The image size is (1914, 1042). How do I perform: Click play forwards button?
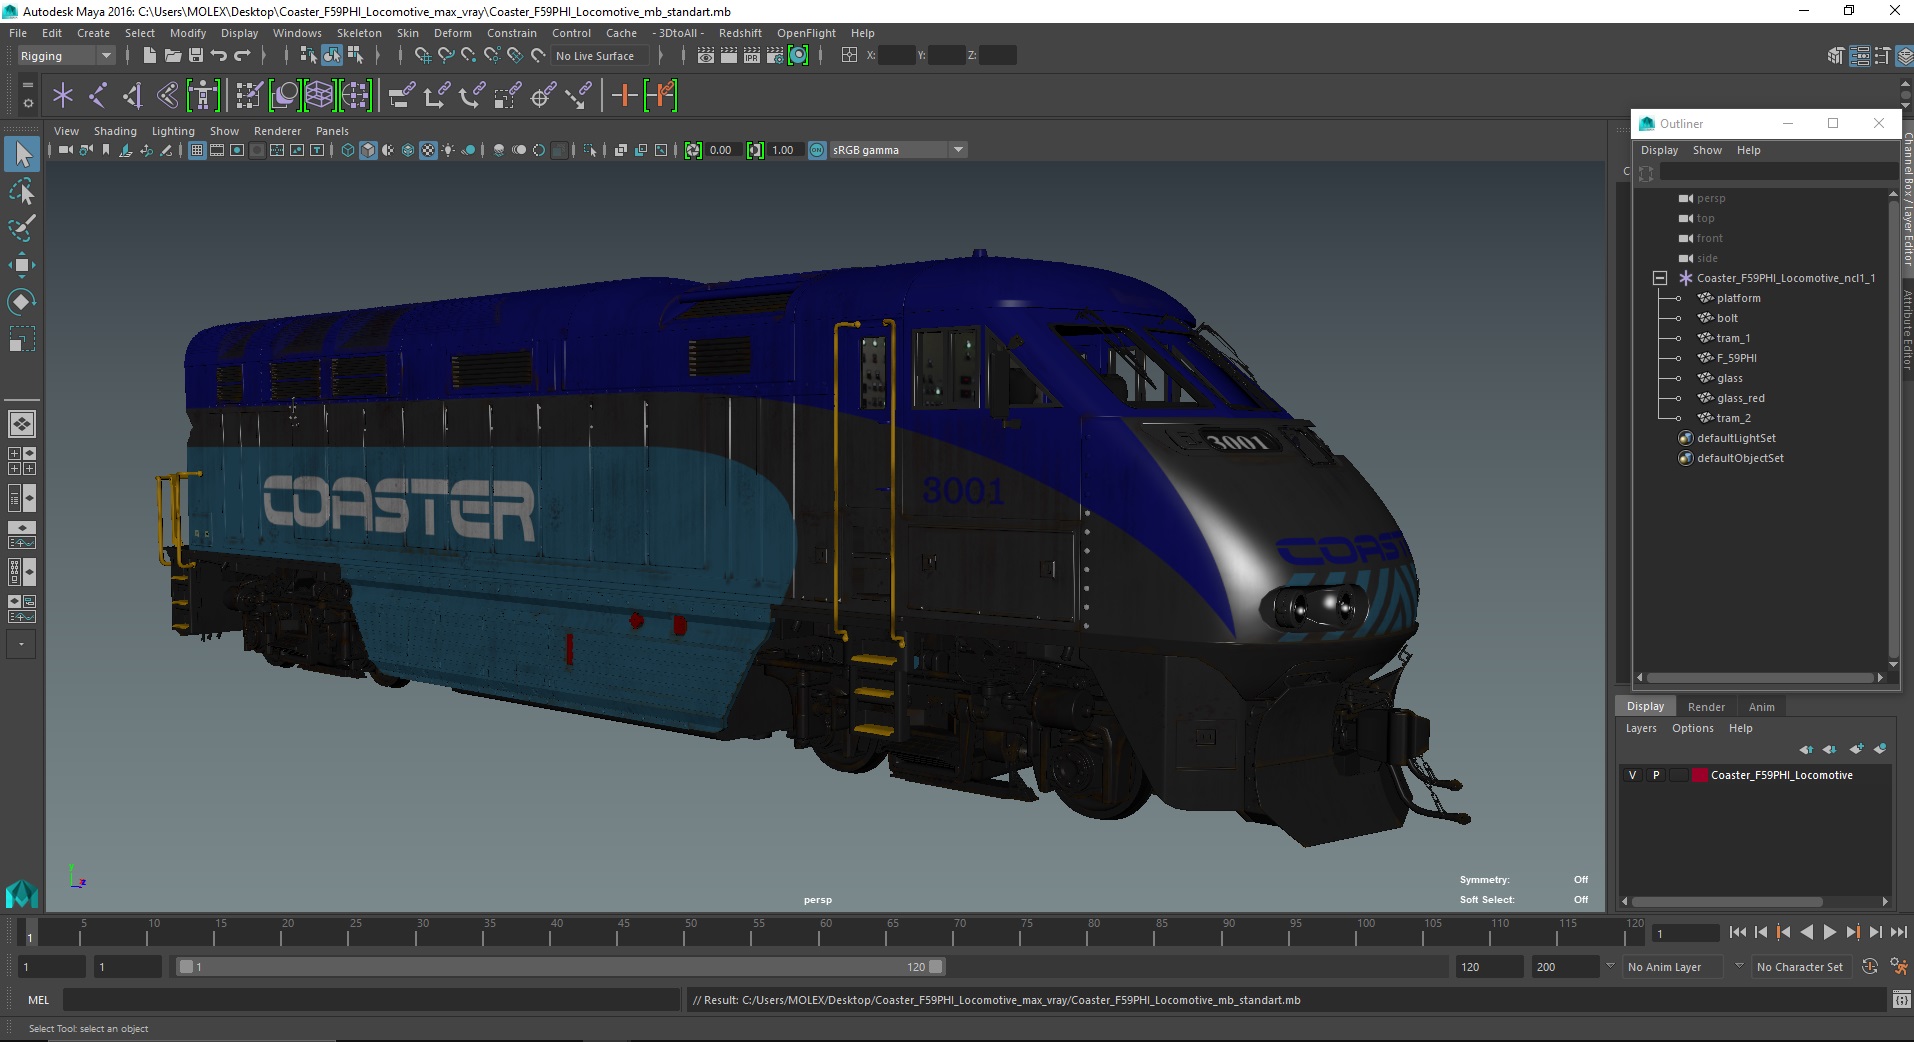pos(1829,932)
